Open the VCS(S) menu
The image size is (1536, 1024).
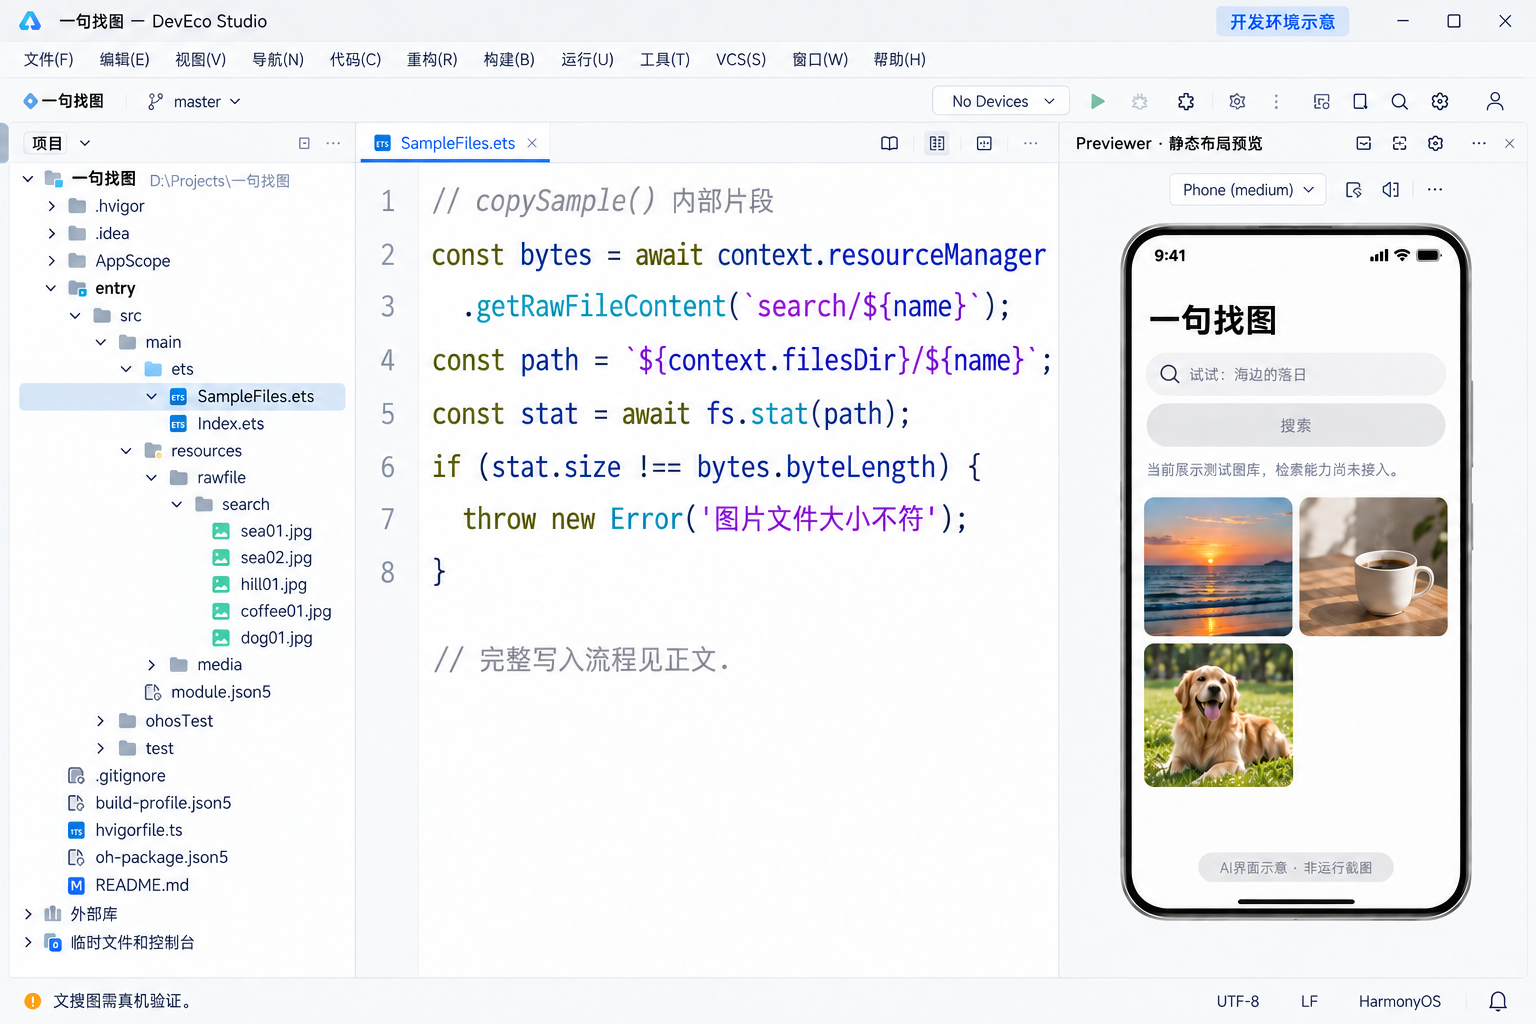(x=741, y=59)
